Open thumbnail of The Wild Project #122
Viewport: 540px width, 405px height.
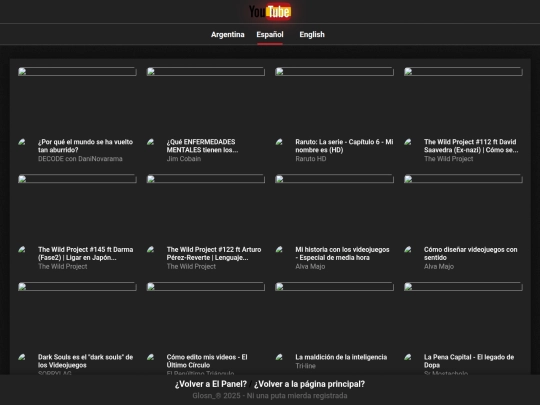pos(206,179)
